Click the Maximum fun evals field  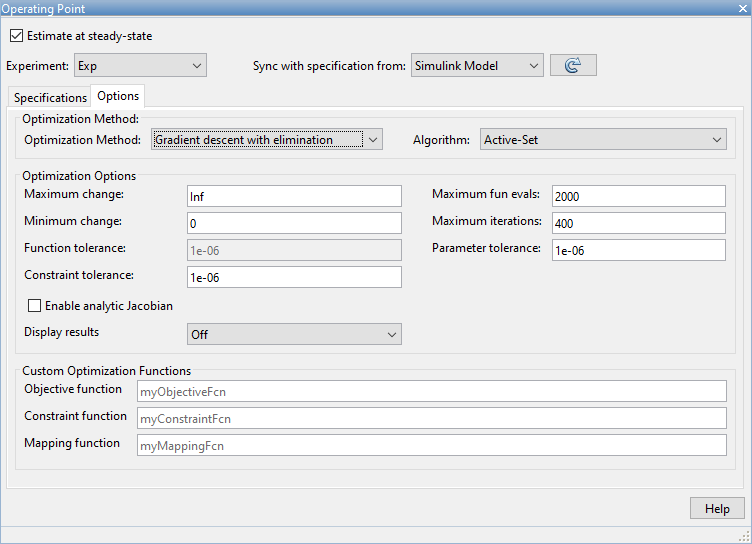click(637, 196)
